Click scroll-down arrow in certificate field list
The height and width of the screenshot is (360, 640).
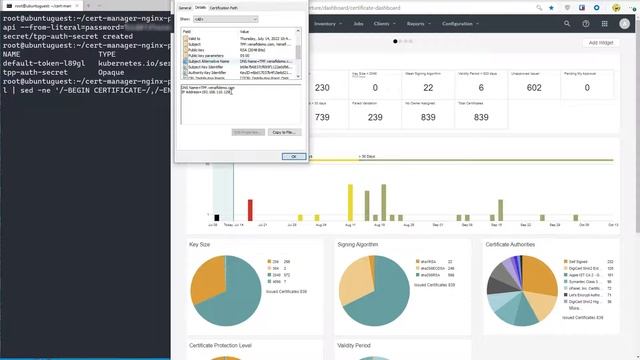pos(298,77)
